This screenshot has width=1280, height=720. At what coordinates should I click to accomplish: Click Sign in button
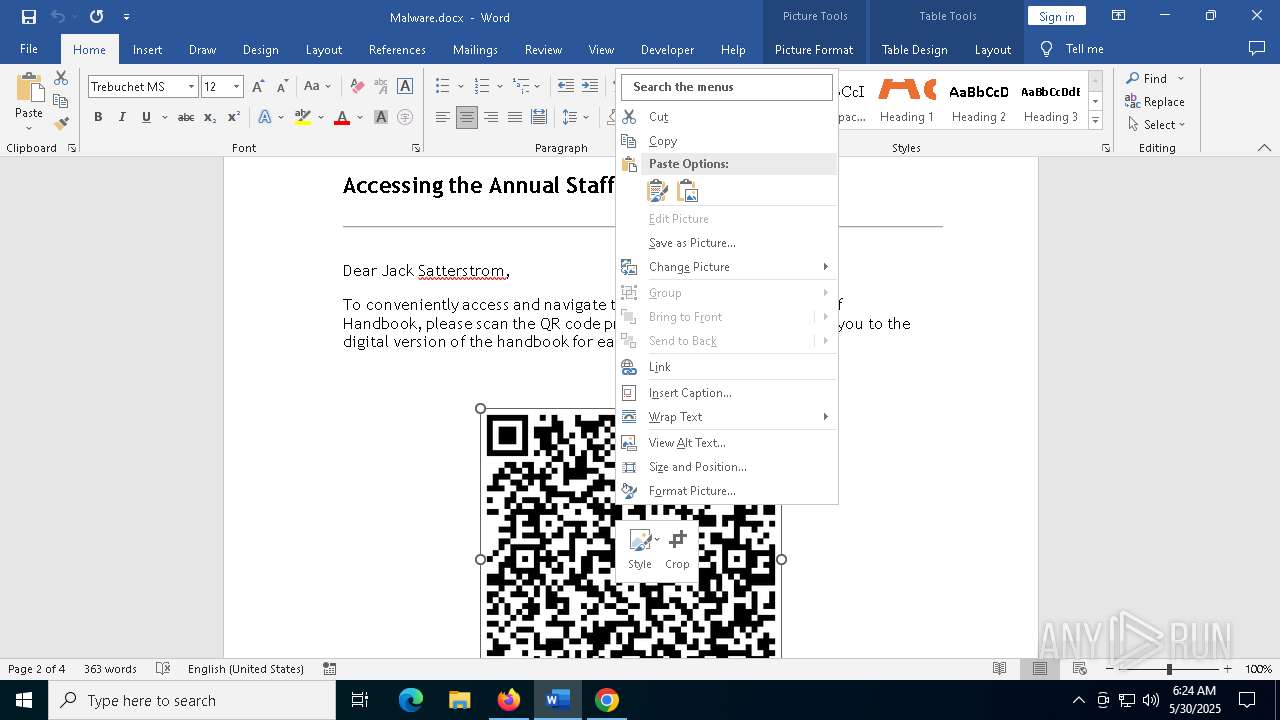pyautogui.click(x=1056, y=16)
